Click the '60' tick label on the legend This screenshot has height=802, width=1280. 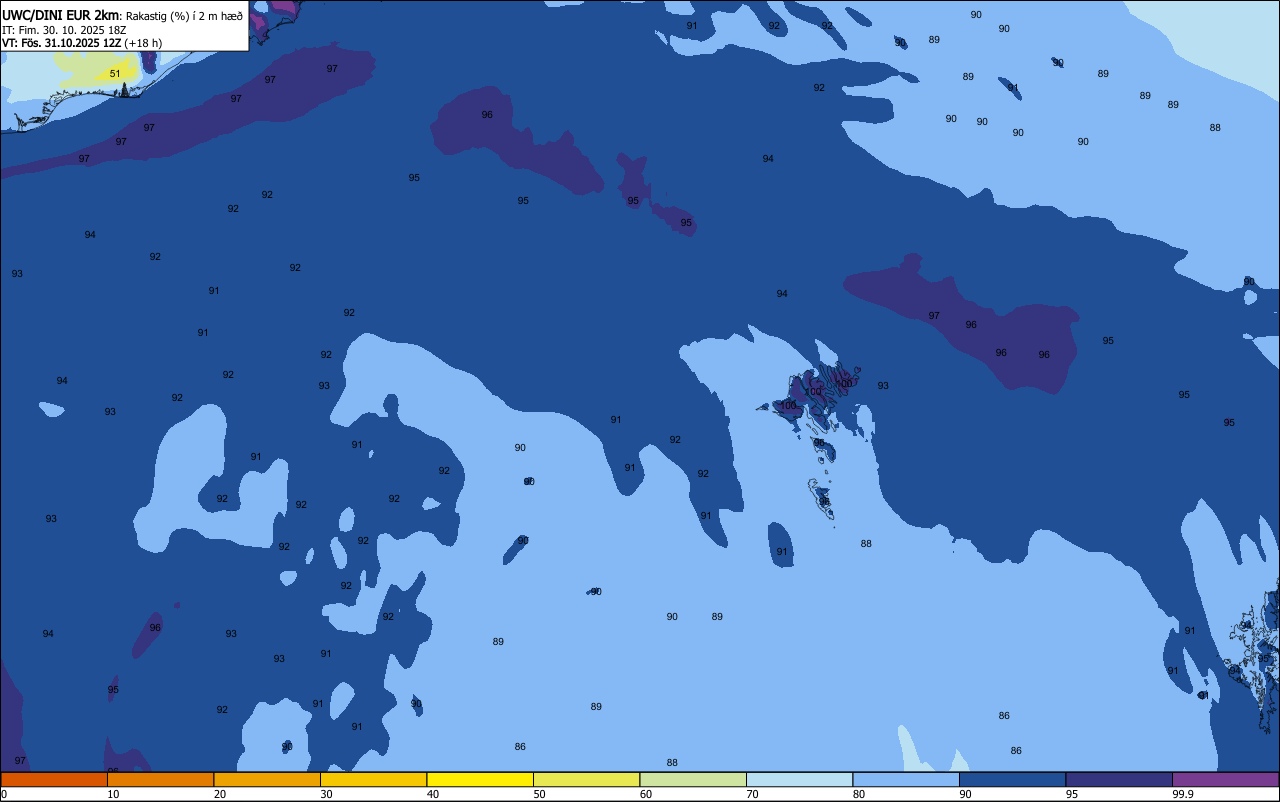(646, 794)
